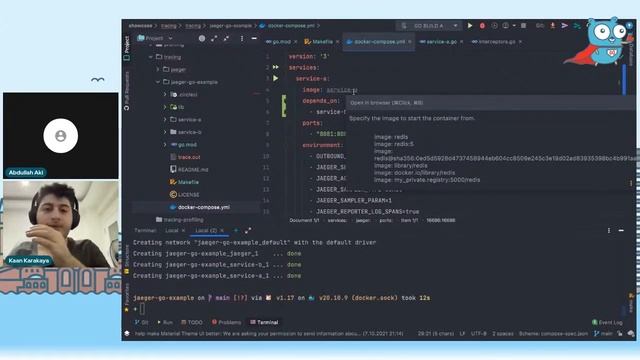Open the Pull Requests side tool window
640x360 pixels.
(x=127, y=91)
